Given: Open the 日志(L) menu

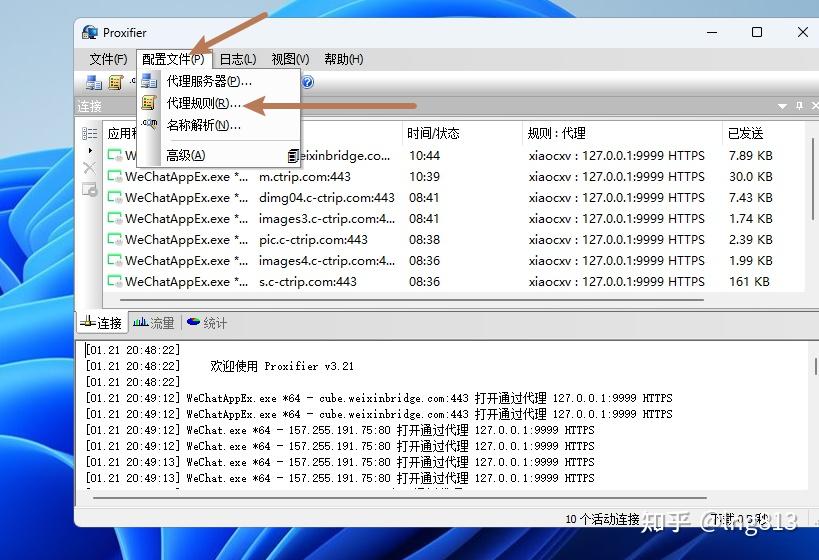Looking at the screenshot, I should click(238, 59).
